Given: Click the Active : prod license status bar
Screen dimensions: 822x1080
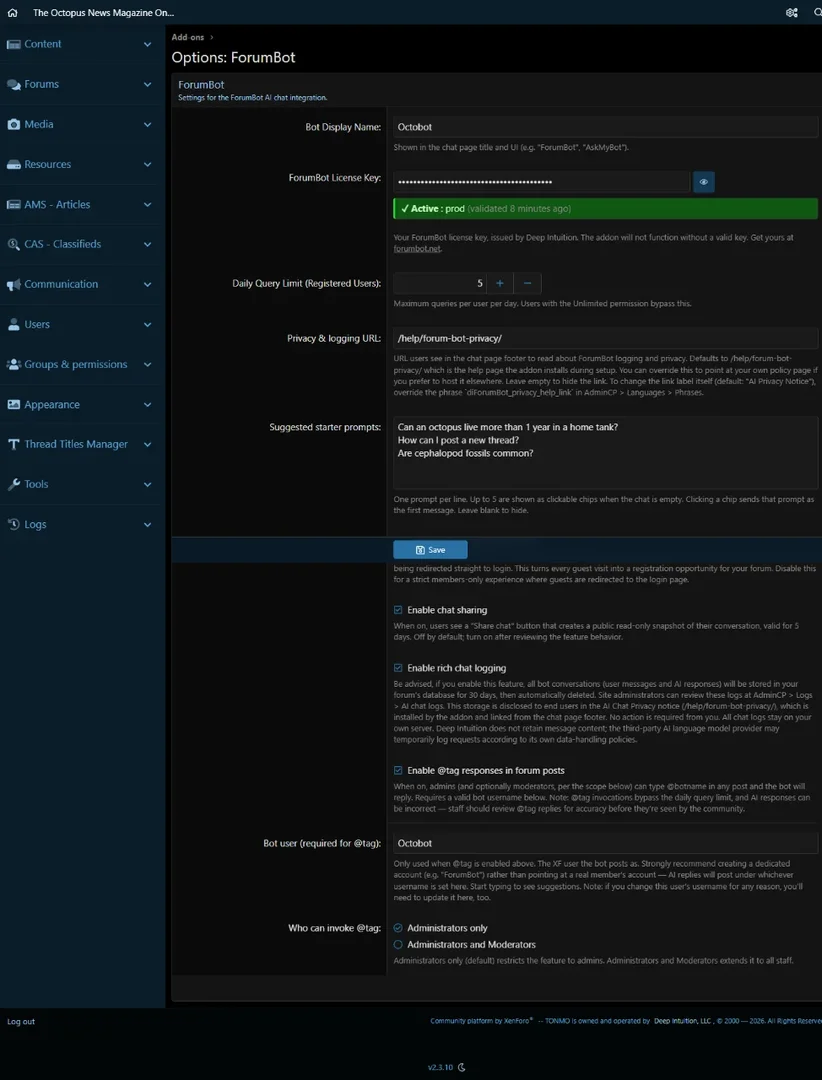Looking at the screenshot, I should pyautogui.click(x=606, y=209).
